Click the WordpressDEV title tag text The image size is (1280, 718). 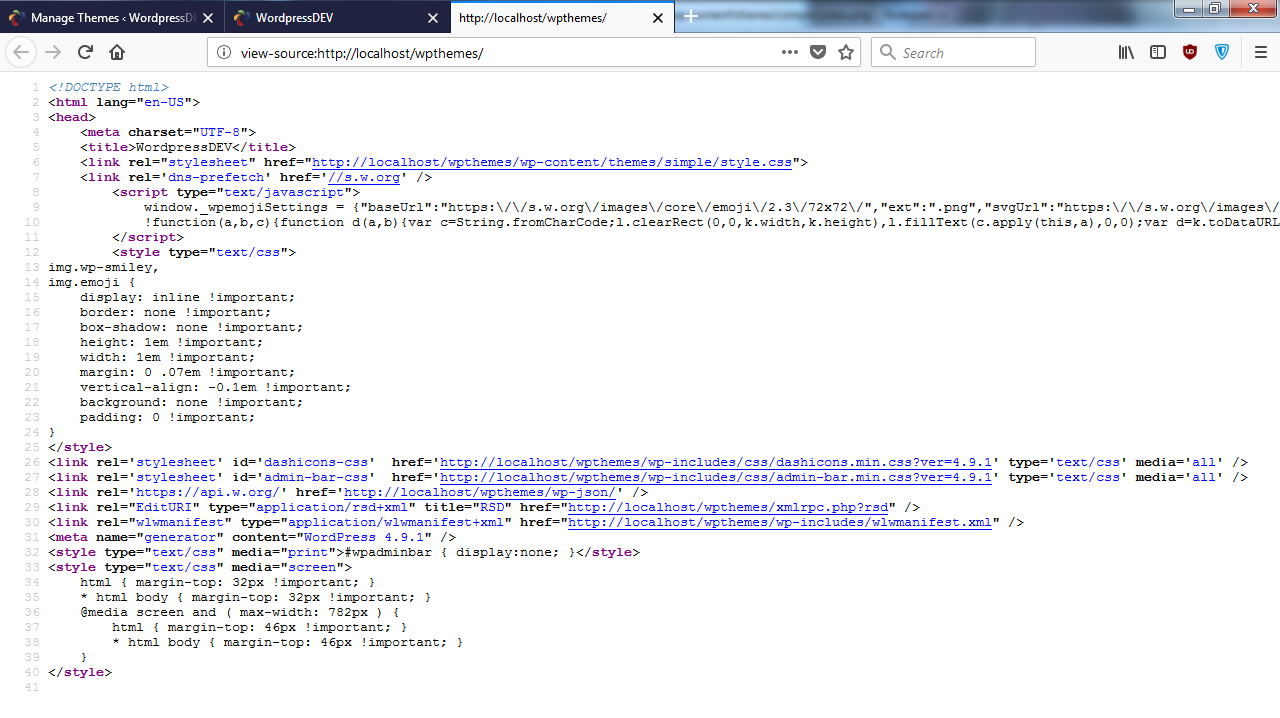tap(184, 147)
